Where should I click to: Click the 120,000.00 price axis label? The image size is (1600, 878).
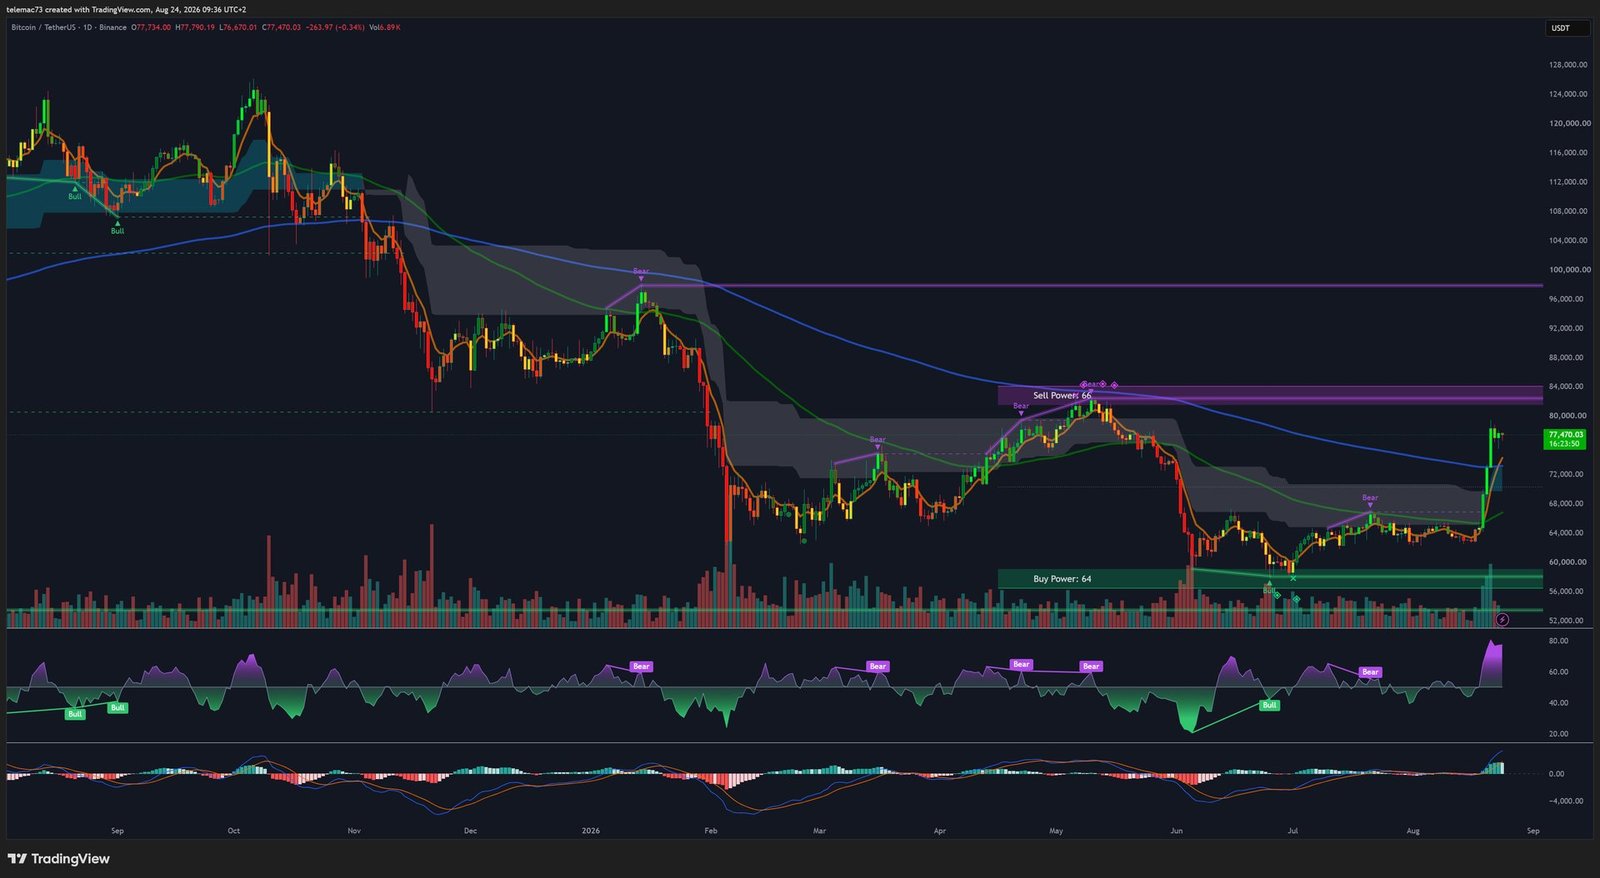pos(1568,124)
